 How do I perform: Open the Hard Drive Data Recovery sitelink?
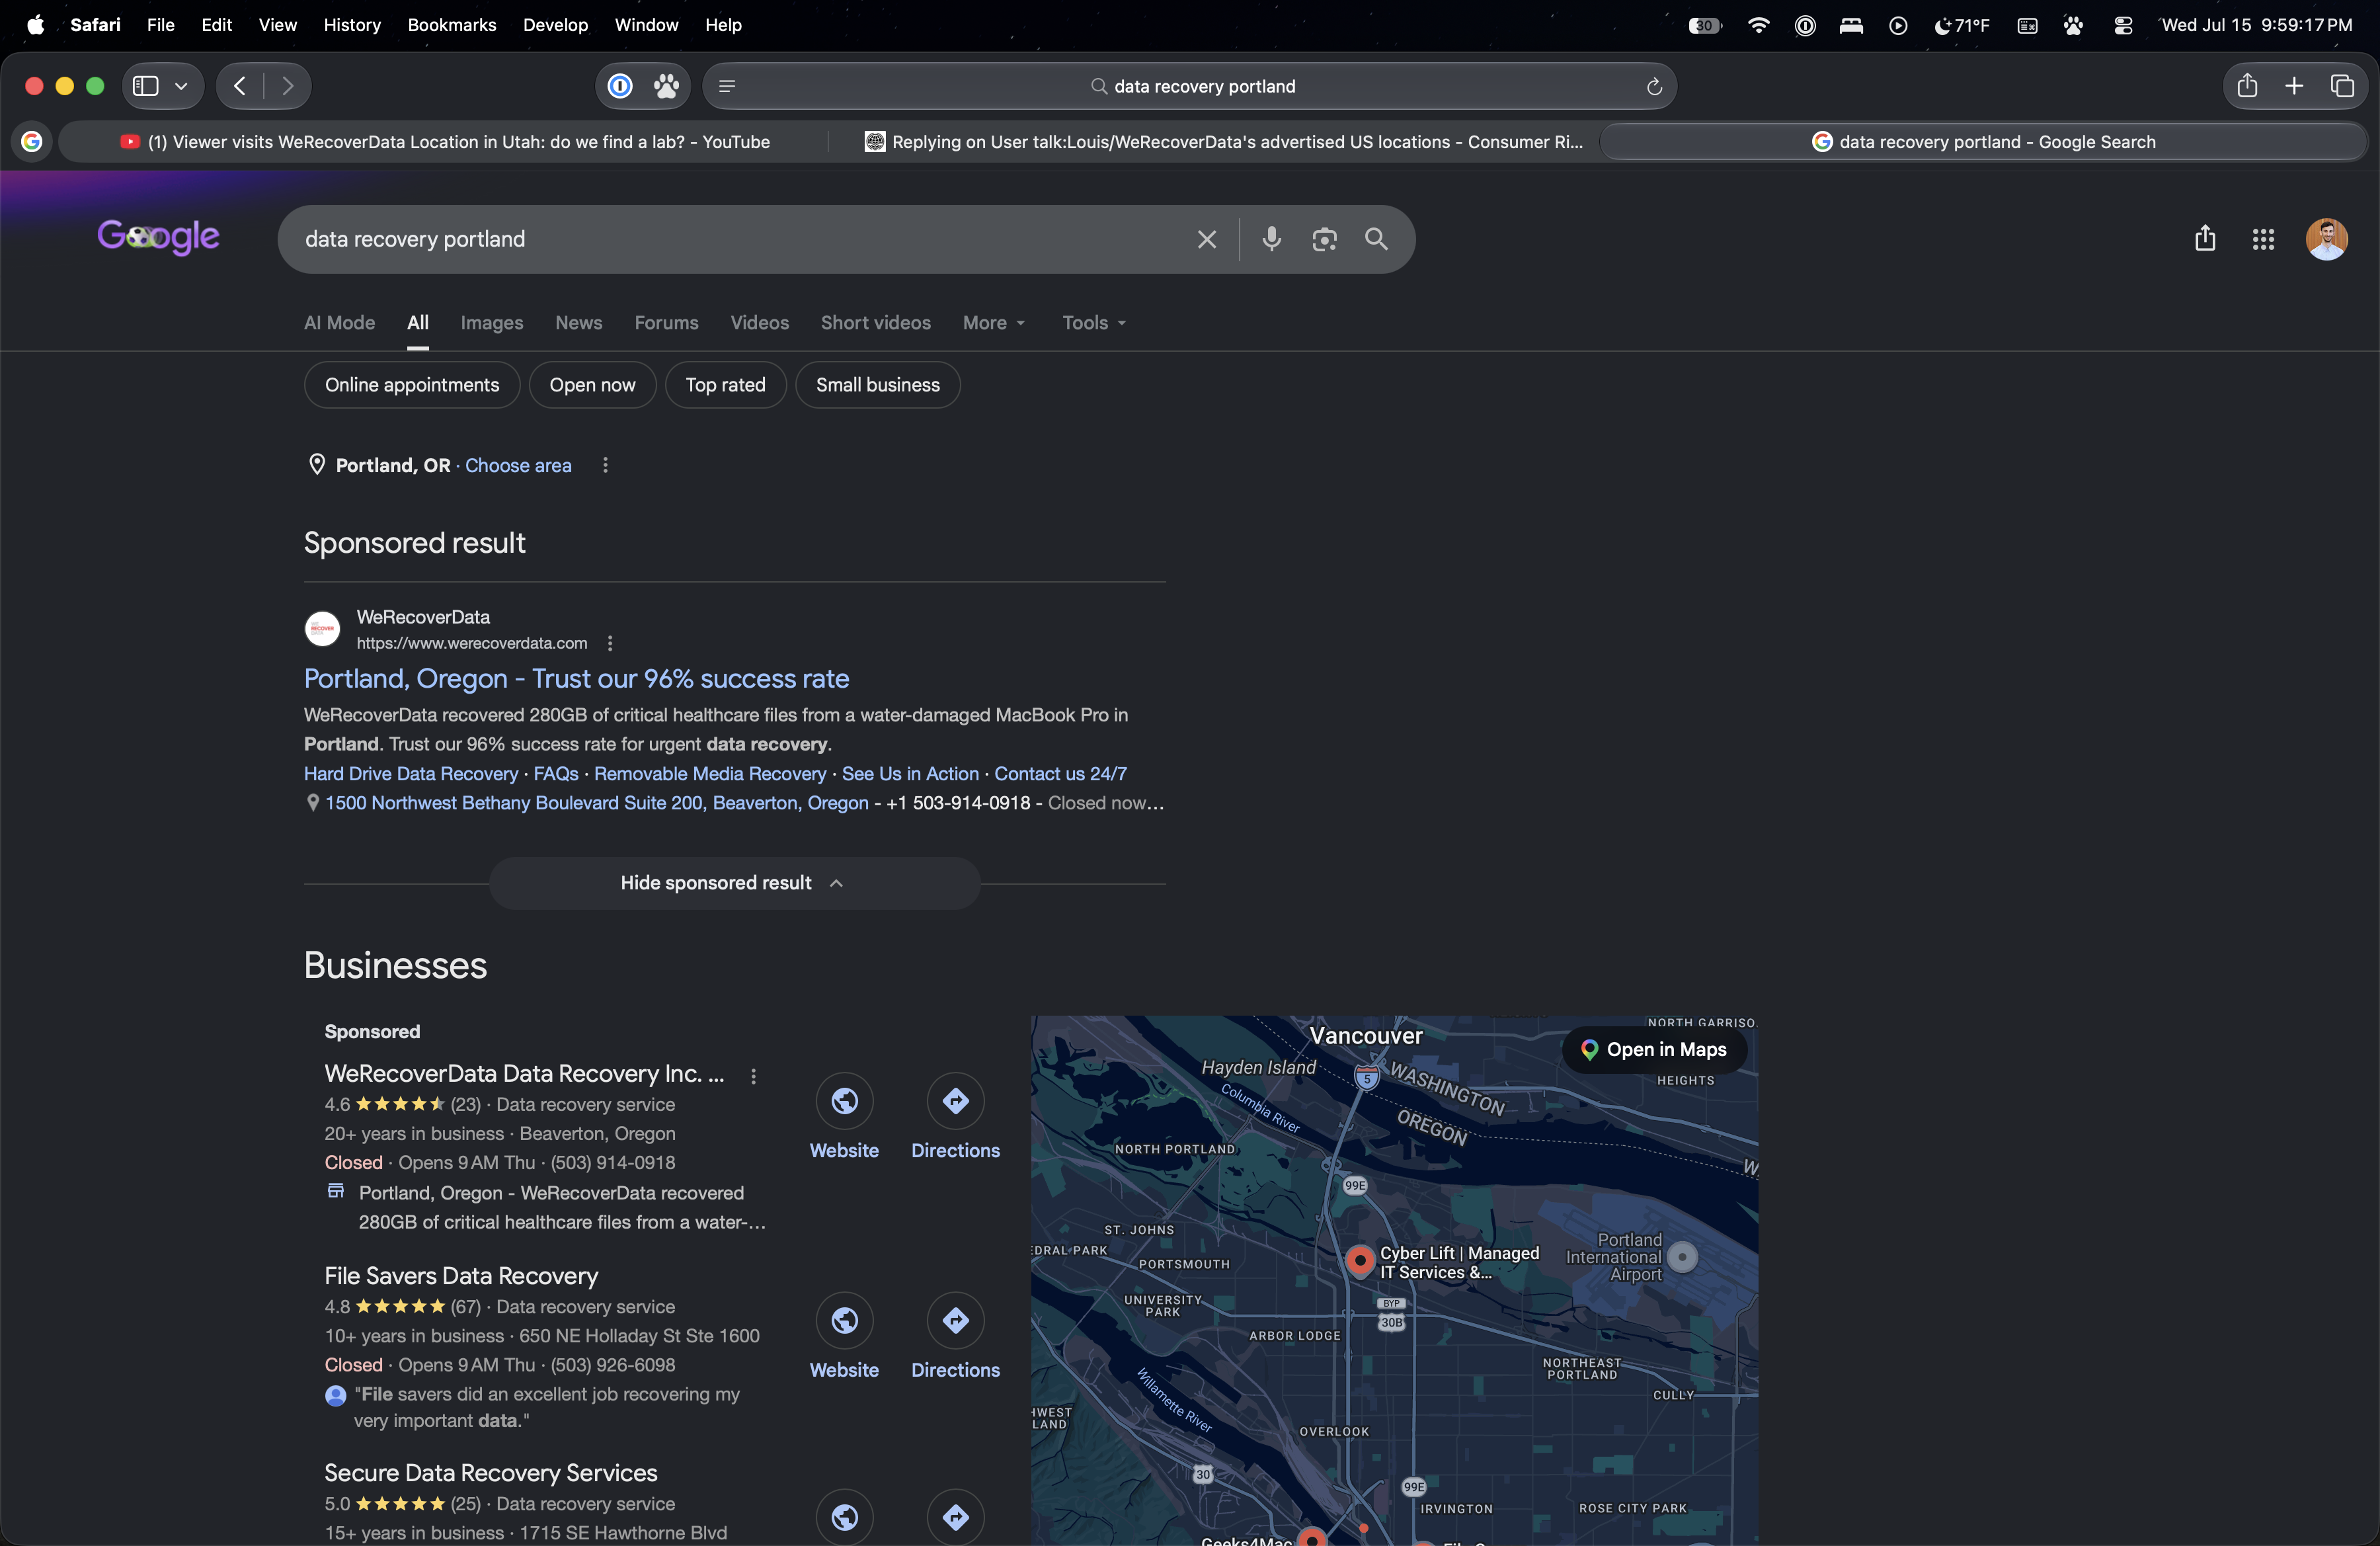point(411,774)
